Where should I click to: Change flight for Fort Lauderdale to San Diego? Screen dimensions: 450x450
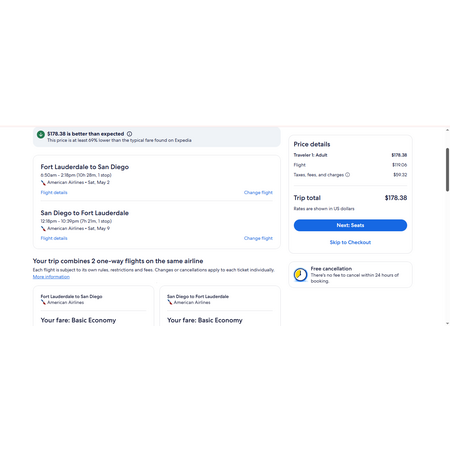pyautogui.click(x=258, y=193)
